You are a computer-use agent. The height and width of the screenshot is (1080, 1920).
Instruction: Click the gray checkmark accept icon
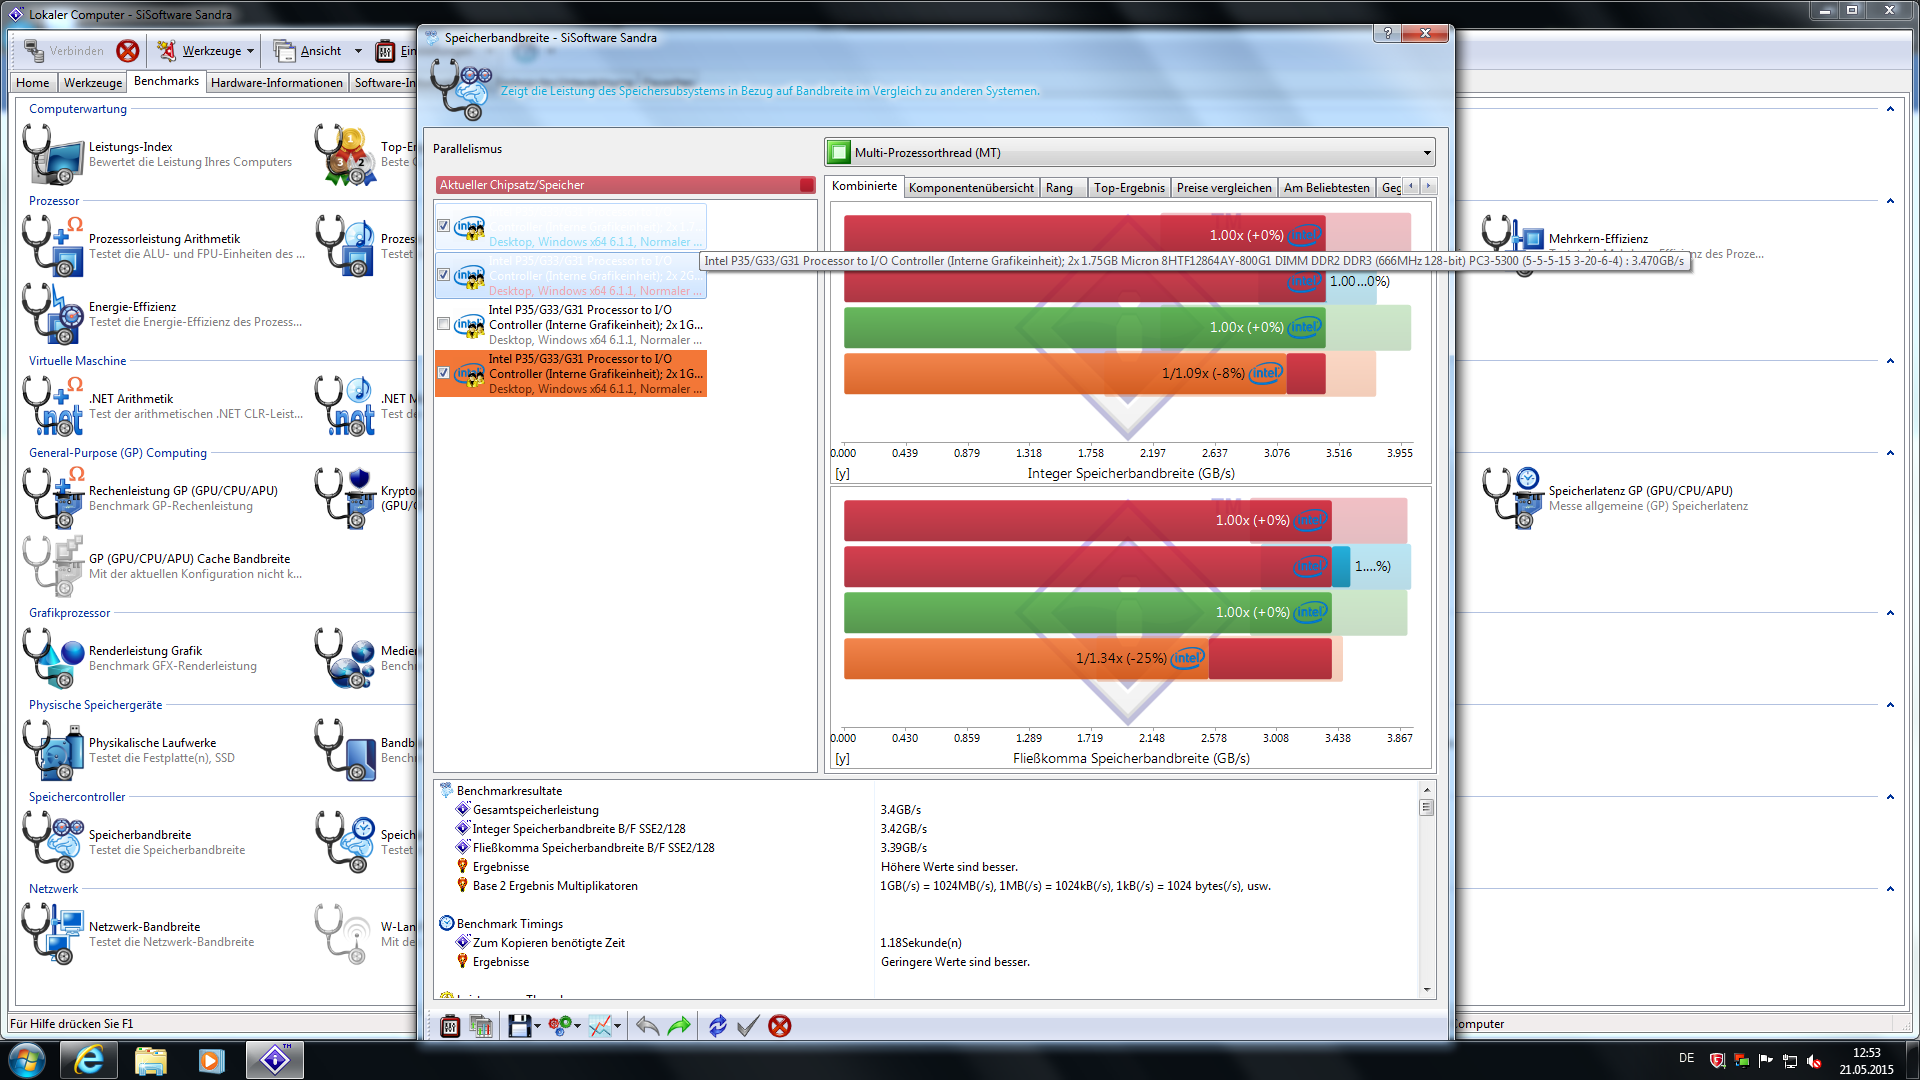[748, 1026]
